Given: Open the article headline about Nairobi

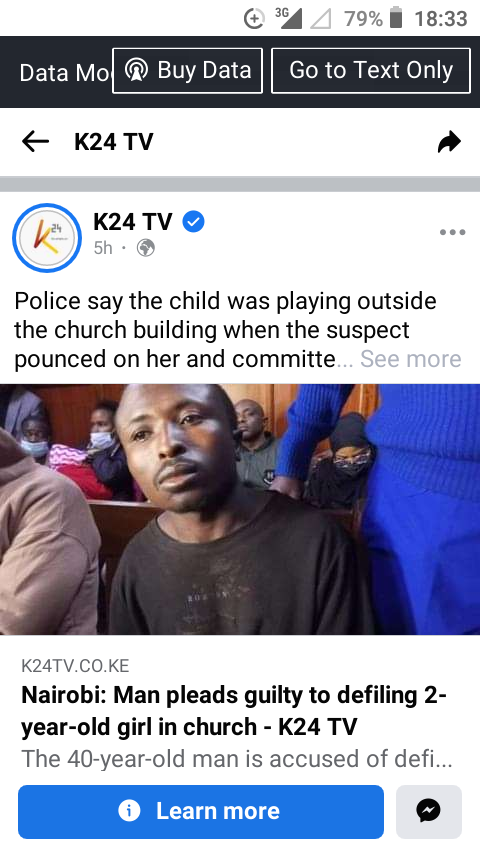Looking at the screenshot, I should (234, 711).
